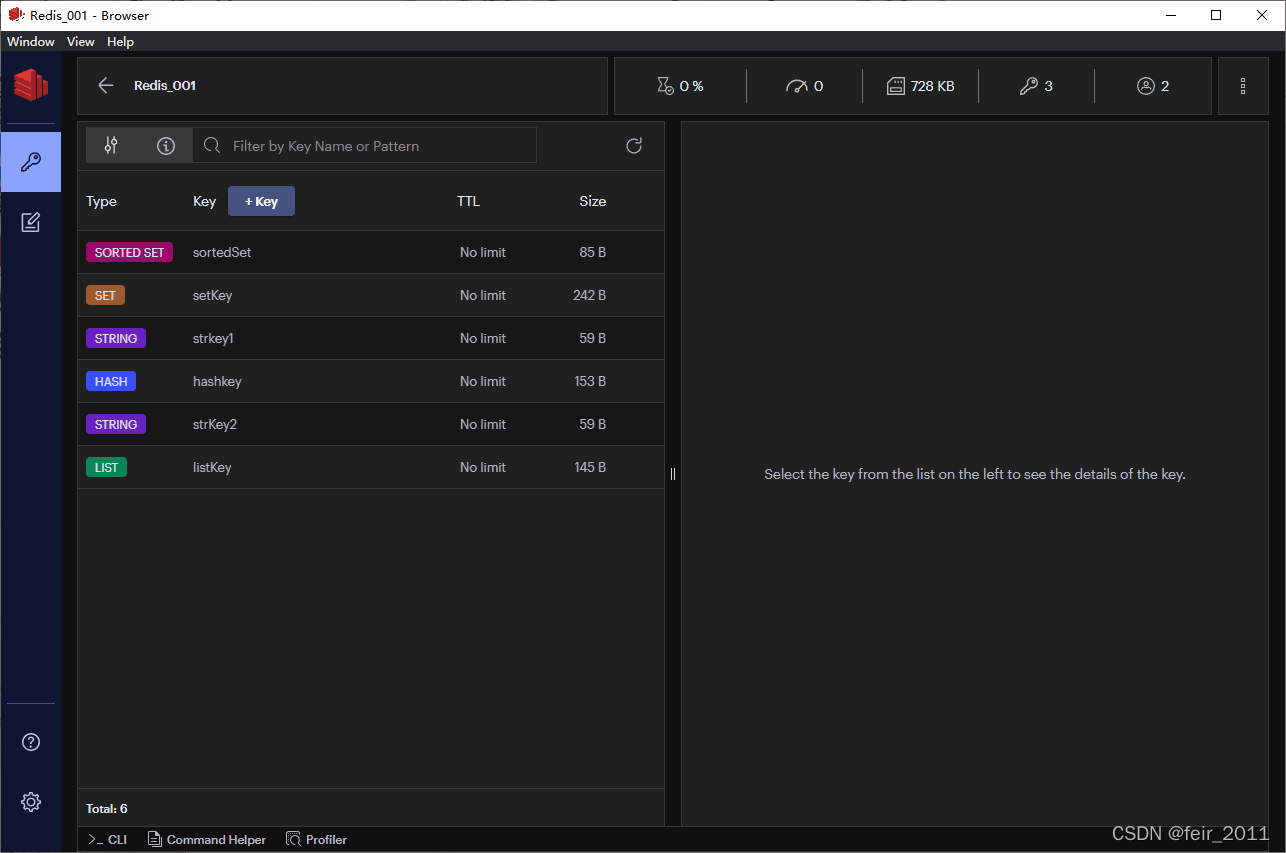Open the Browser key icon in sidebar
The height and width of the screenshot is (853, 1286).
30,162
